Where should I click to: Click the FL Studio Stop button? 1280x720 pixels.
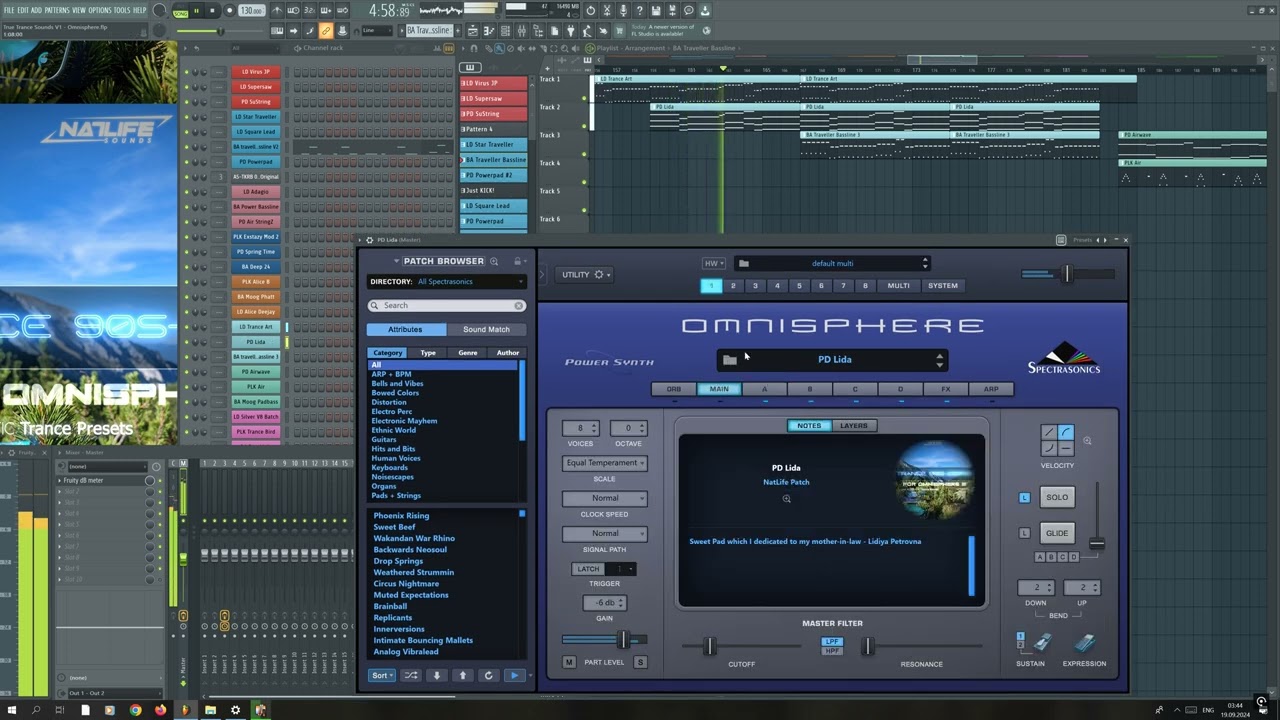(212, 11)
